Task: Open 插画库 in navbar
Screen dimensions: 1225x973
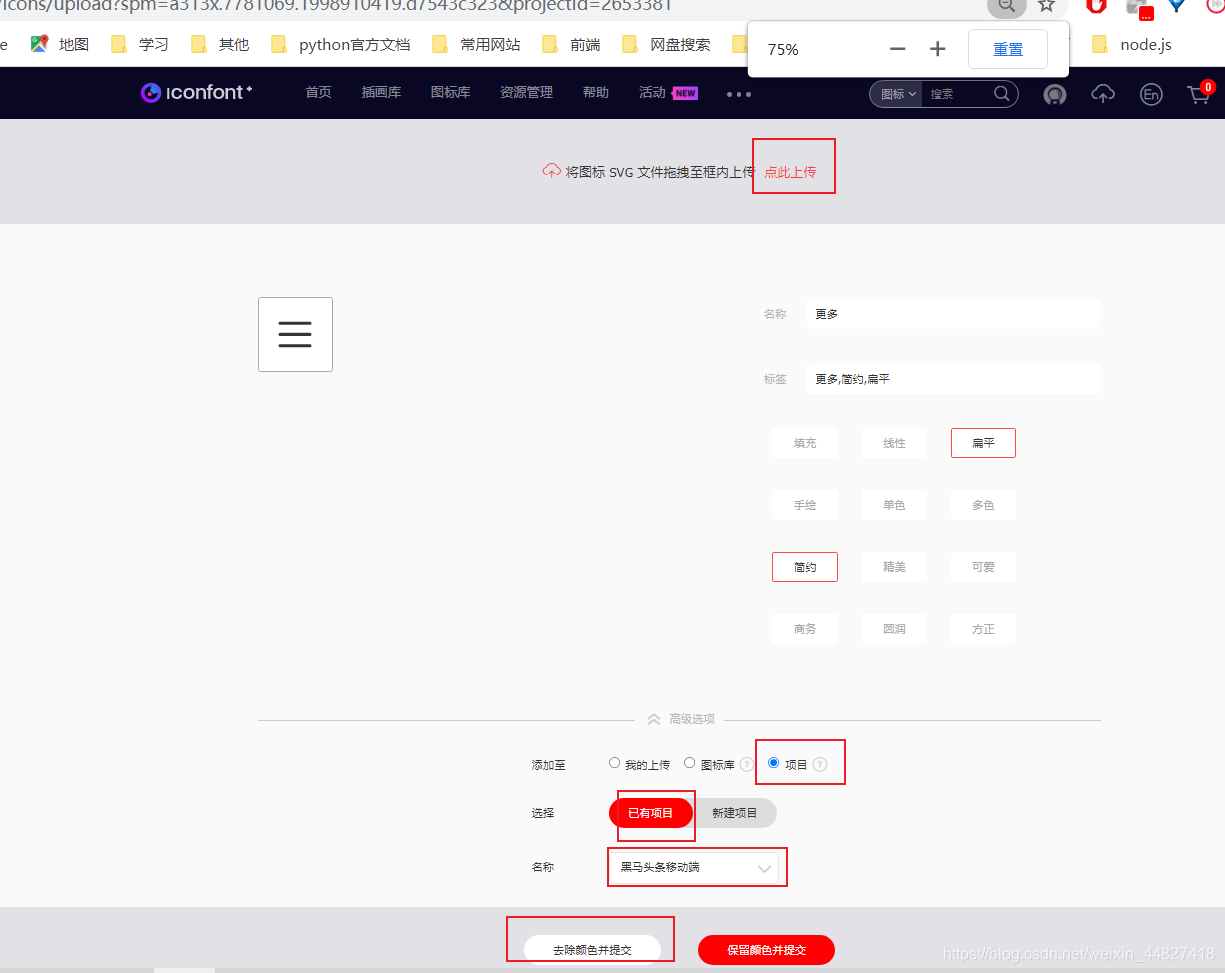Action: click(381, 93)
